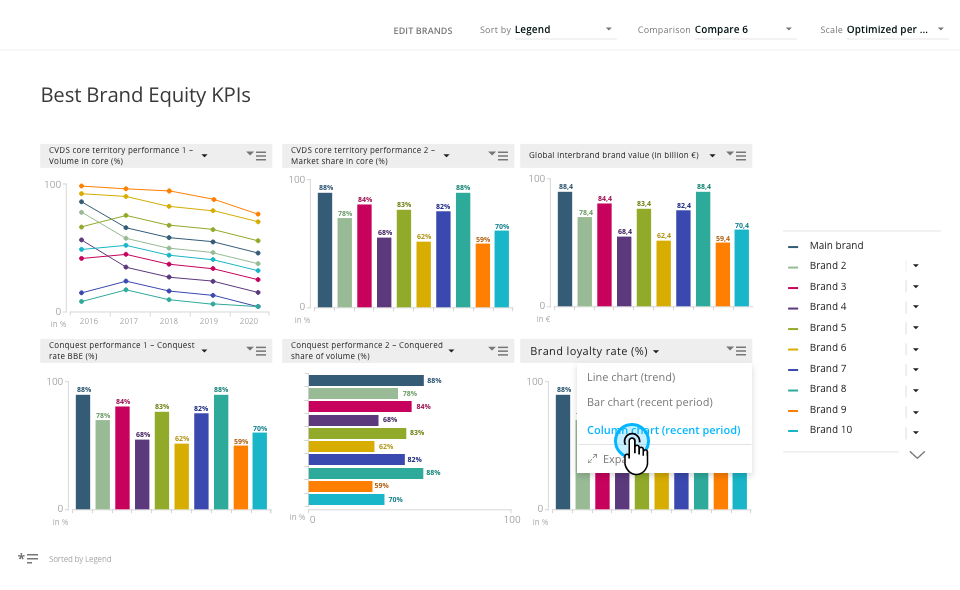Expand the dropdown arrow for Conquest rate BBE title
This screenshot has width=960, height=590.
click(x=204, y=351)
